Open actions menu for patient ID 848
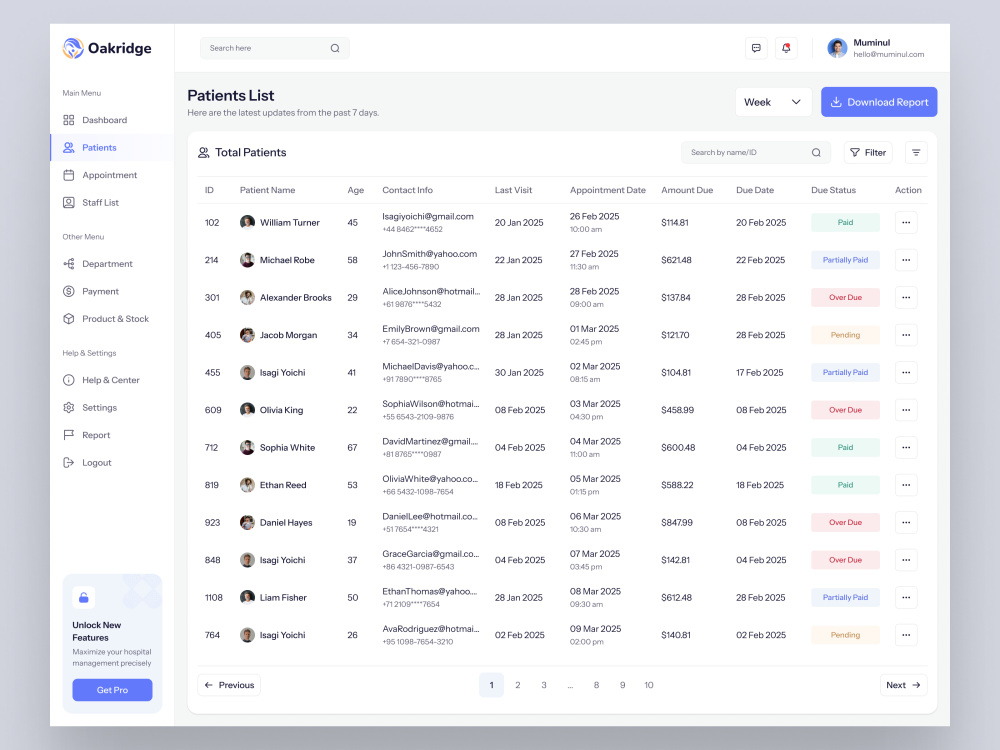The image size is (1000, 750). [x=906, y=560]
